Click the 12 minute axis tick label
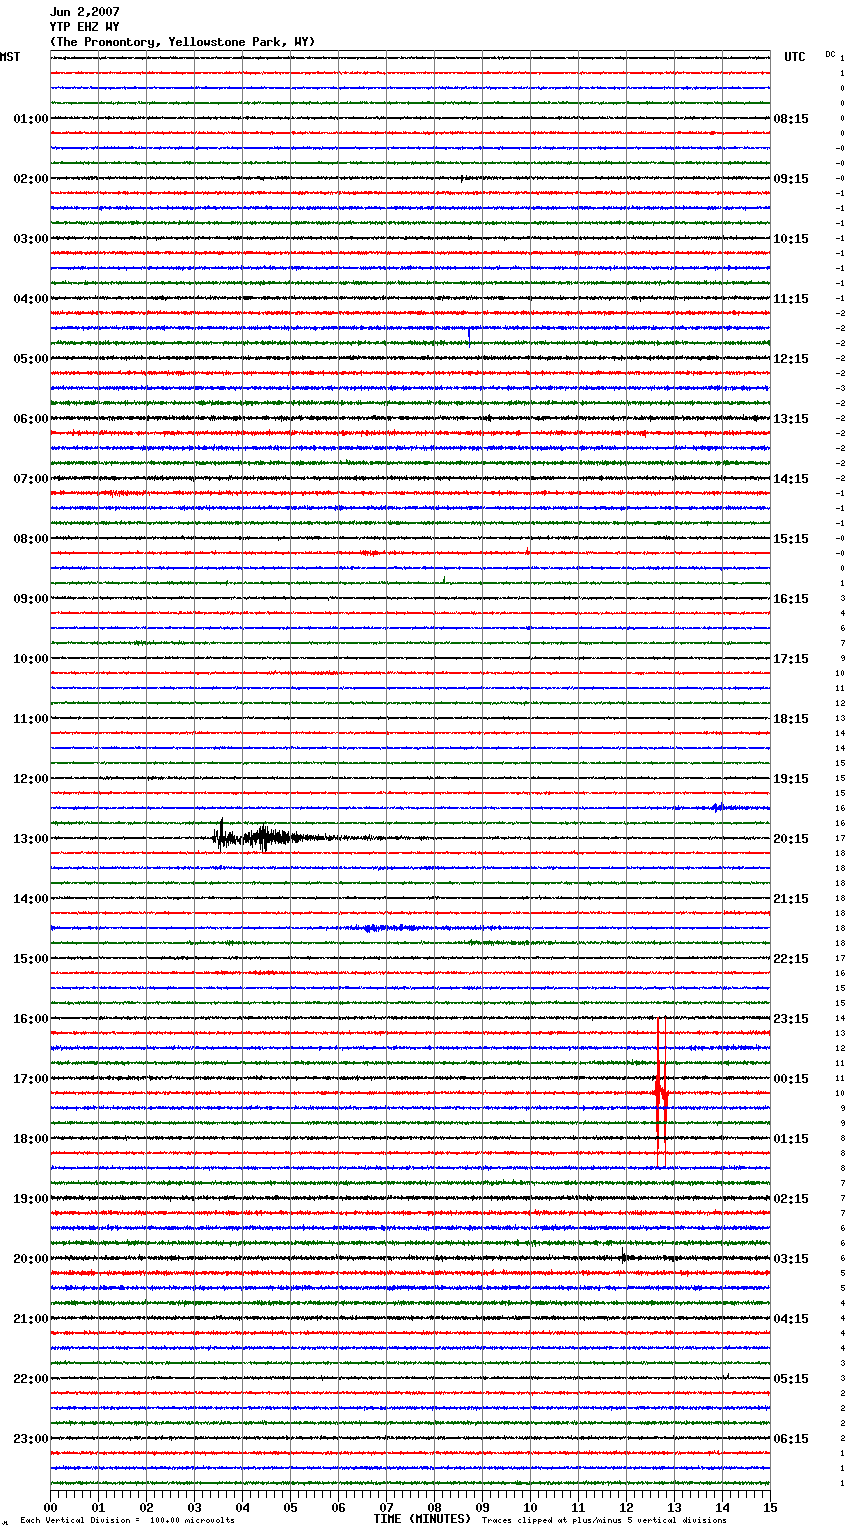Viewport: 850px width, 1534px height. tap(626, 1507)
